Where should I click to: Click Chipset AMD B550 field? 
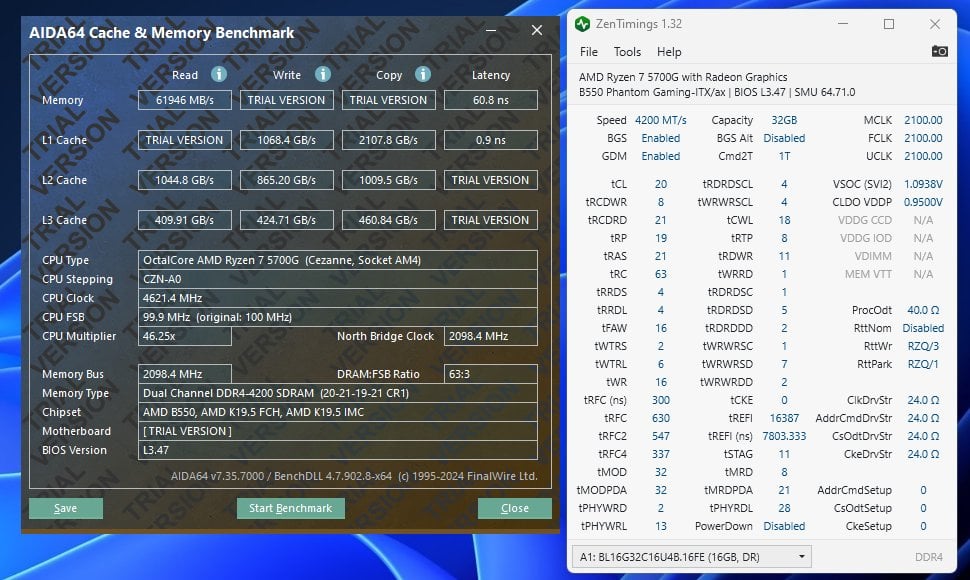(x=338, y=412)
